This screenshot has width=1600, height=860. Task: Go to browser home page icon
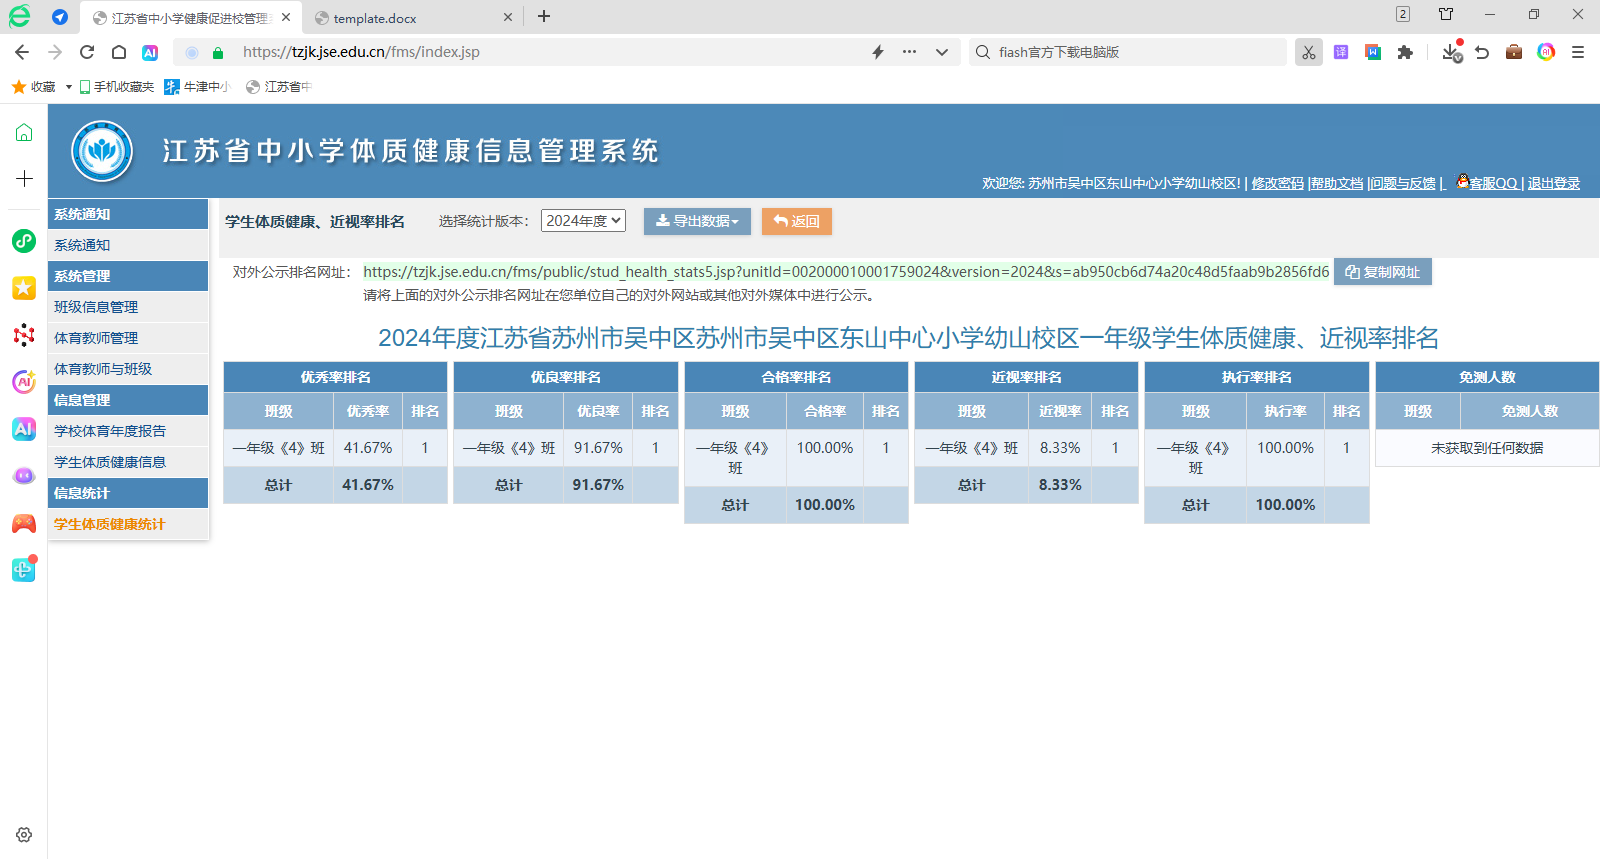119,52
